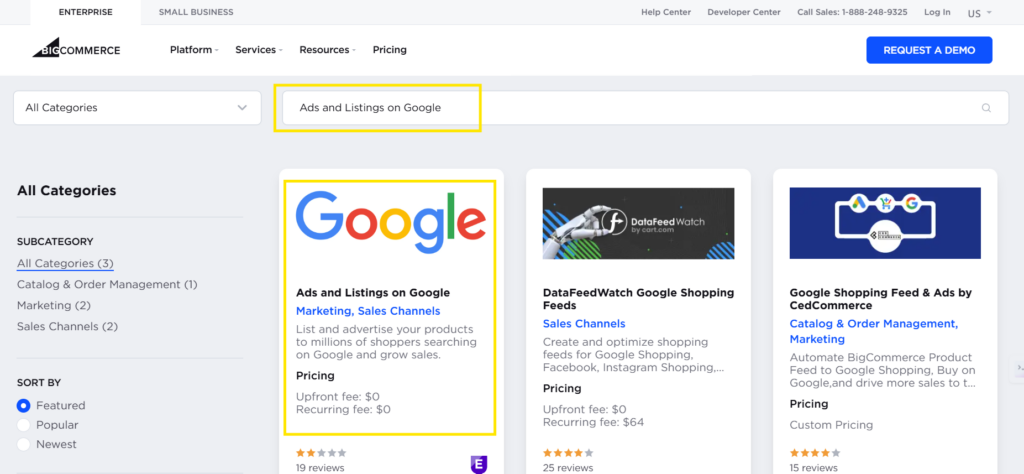Screen dimensions: 1024x474
Task: Click Recurring fee: $64 text
Action: point(594,422)
